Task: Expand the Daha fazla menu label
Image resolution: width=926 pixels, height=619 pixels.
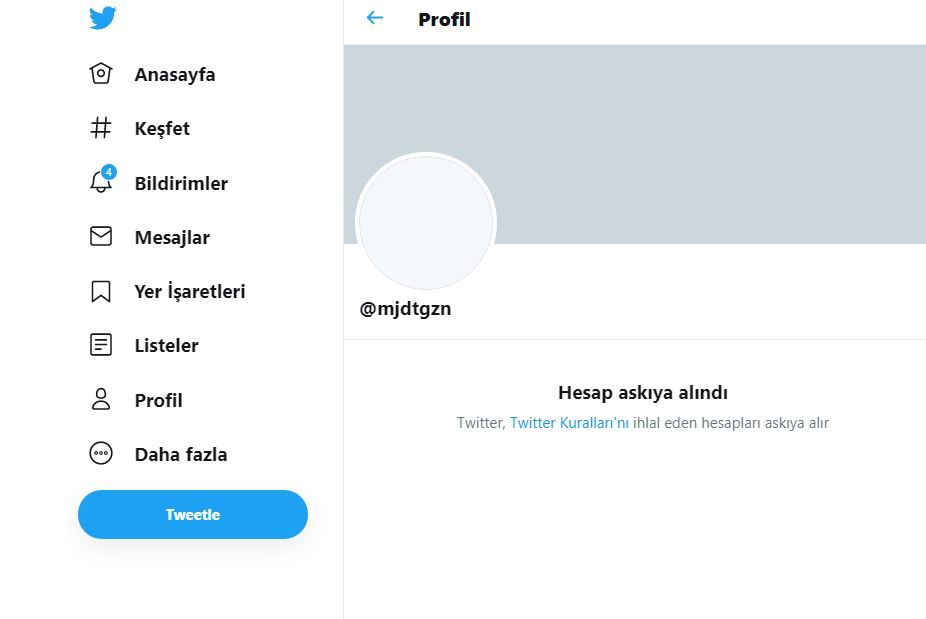Action: pos(181,454)
